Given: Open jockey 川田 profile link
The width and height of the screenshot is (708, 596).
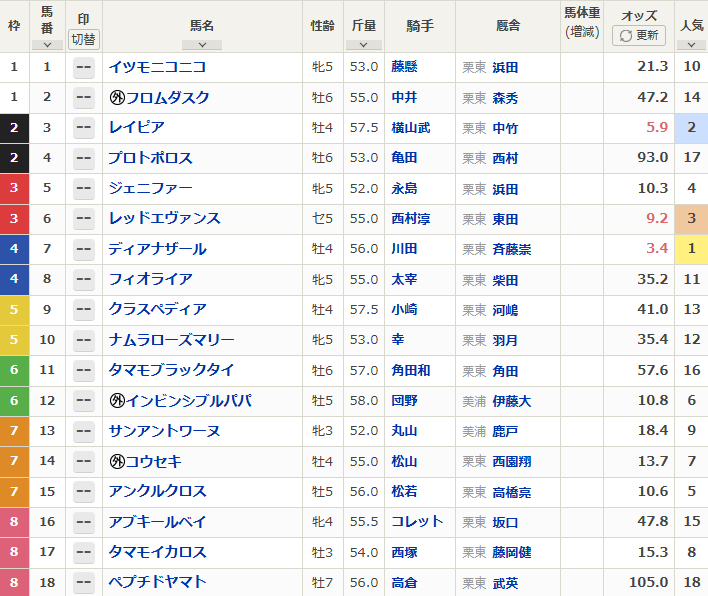Looking at the screenshot, I should [404, 249].
